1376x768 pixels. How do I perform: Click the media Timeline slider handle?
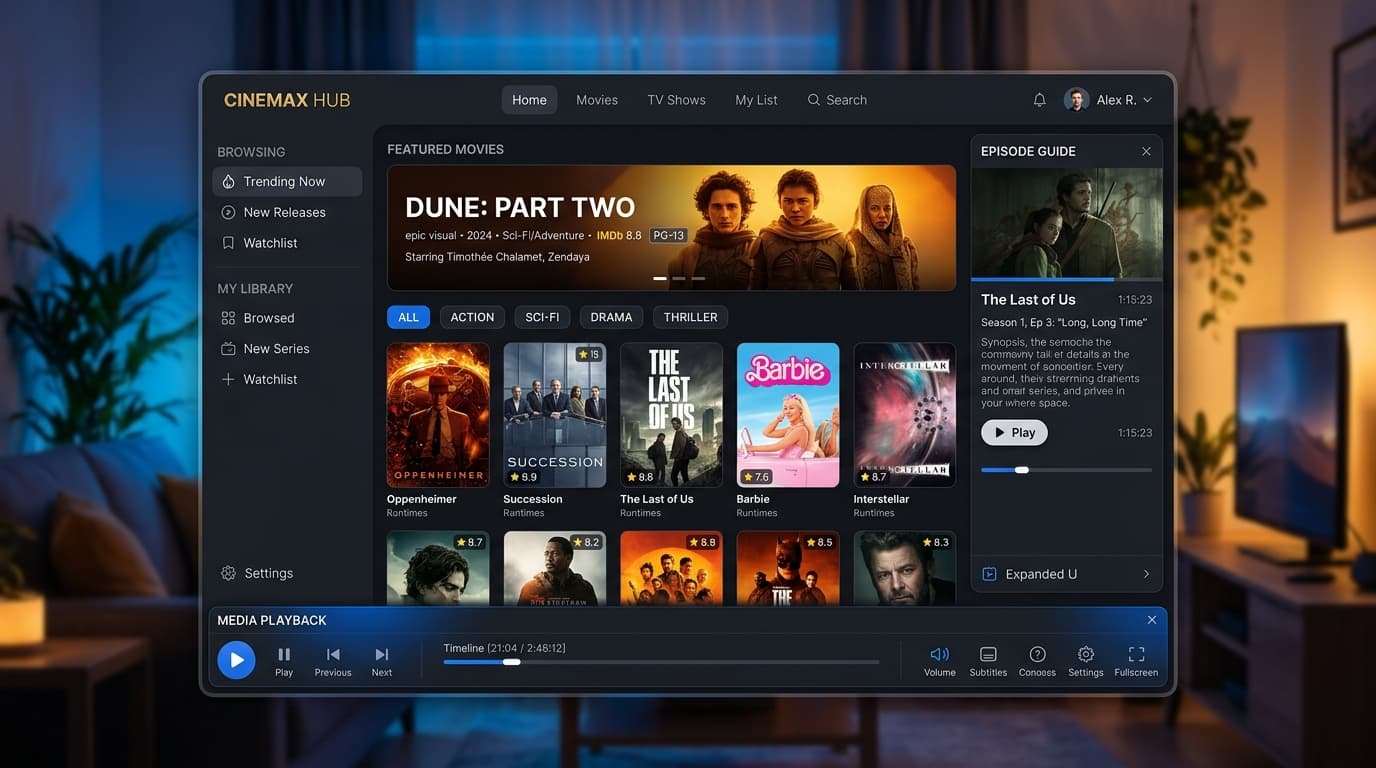[511, 662]
